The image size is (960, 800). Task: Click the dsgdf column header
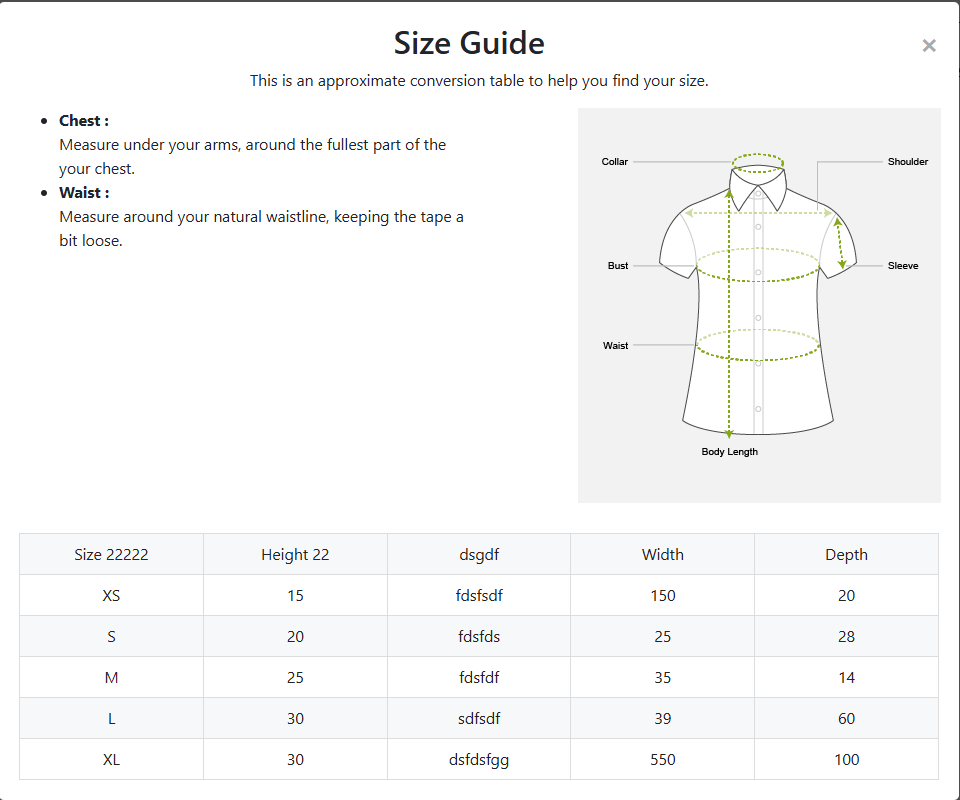pos(478,554)
